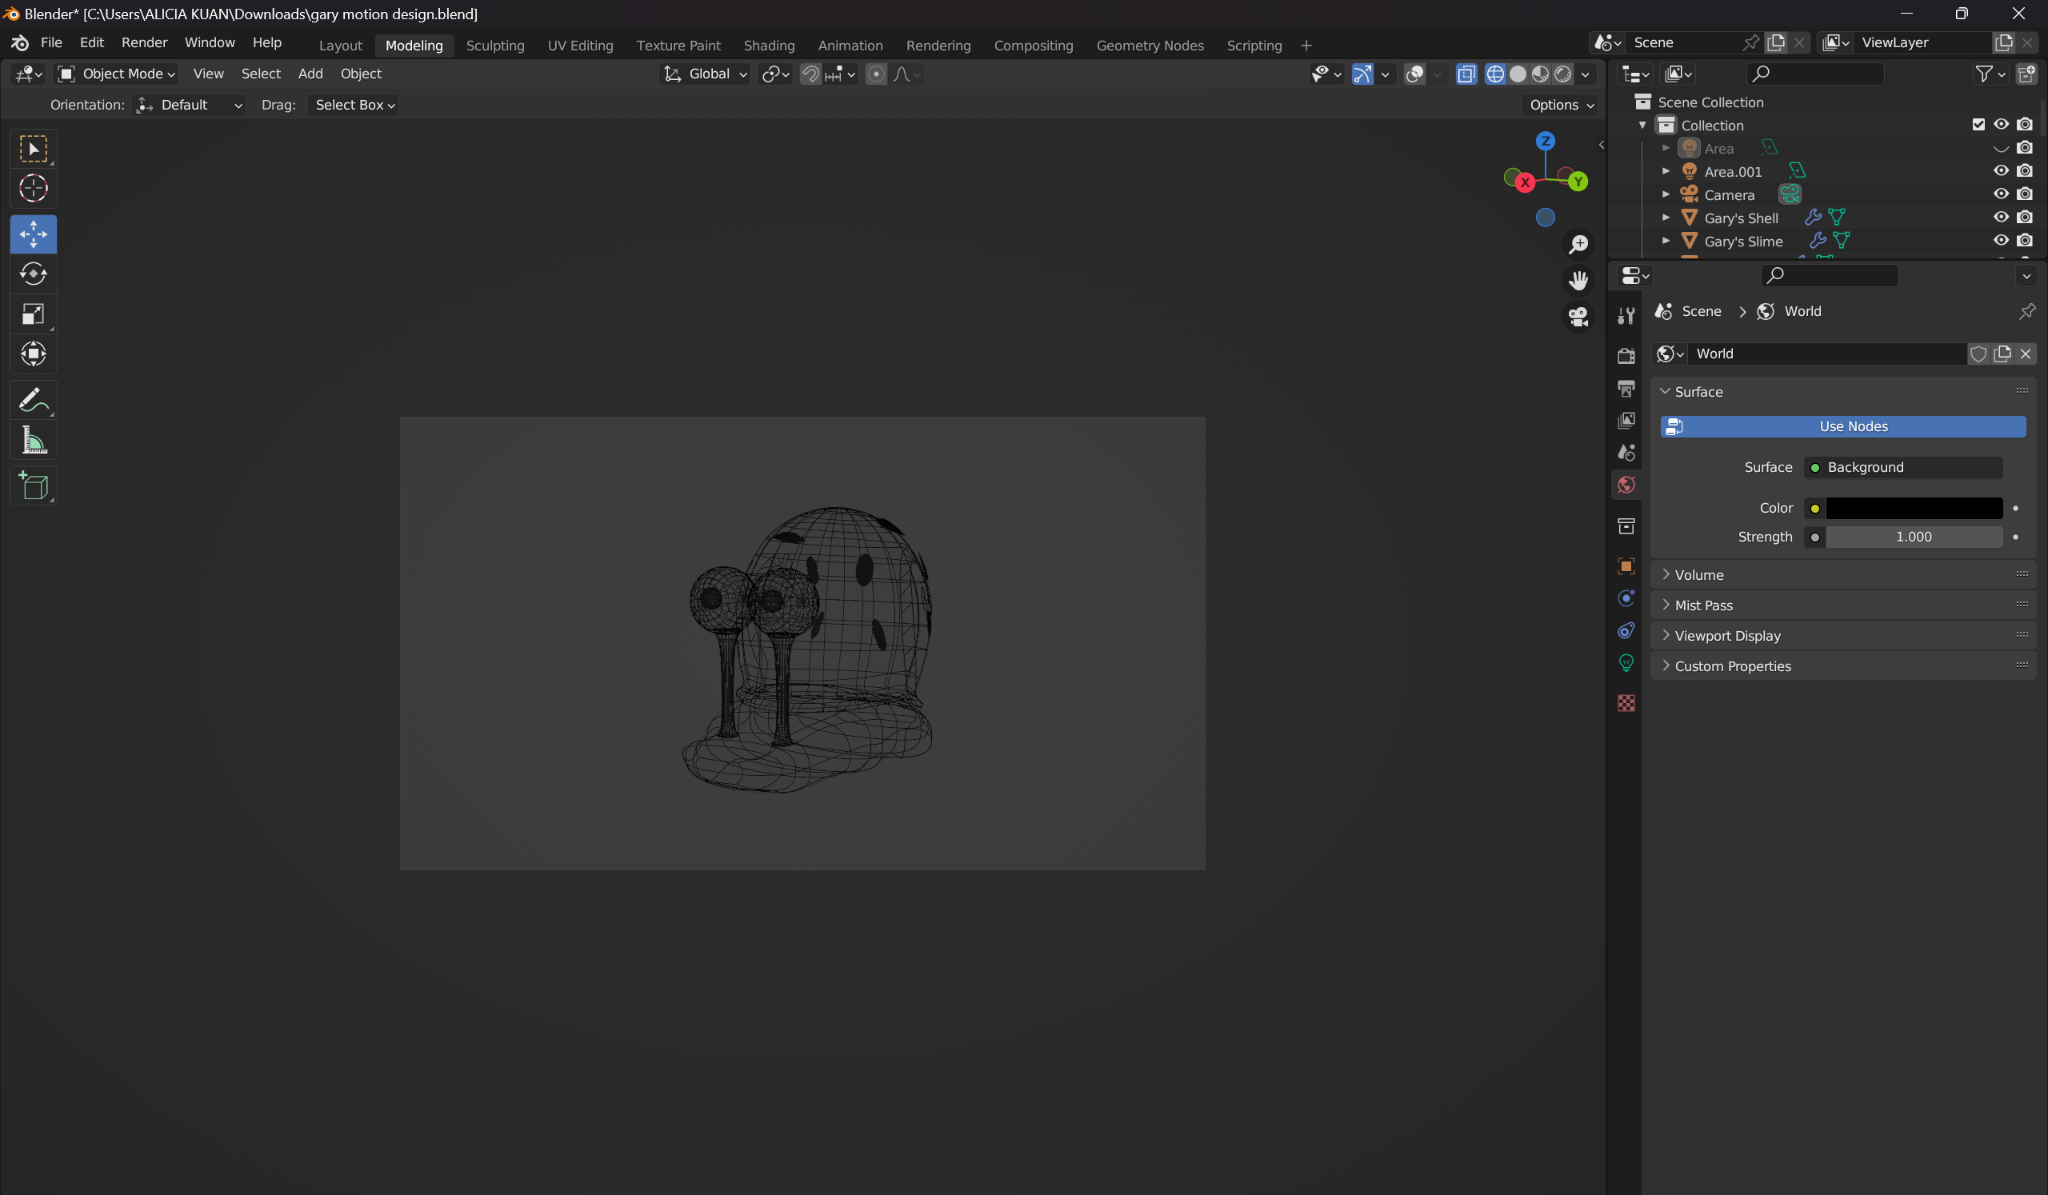Click the viewport zoom magnifier icon
The height and width of the screenshot is (1195, 2048).
(x=1578, y=244)
